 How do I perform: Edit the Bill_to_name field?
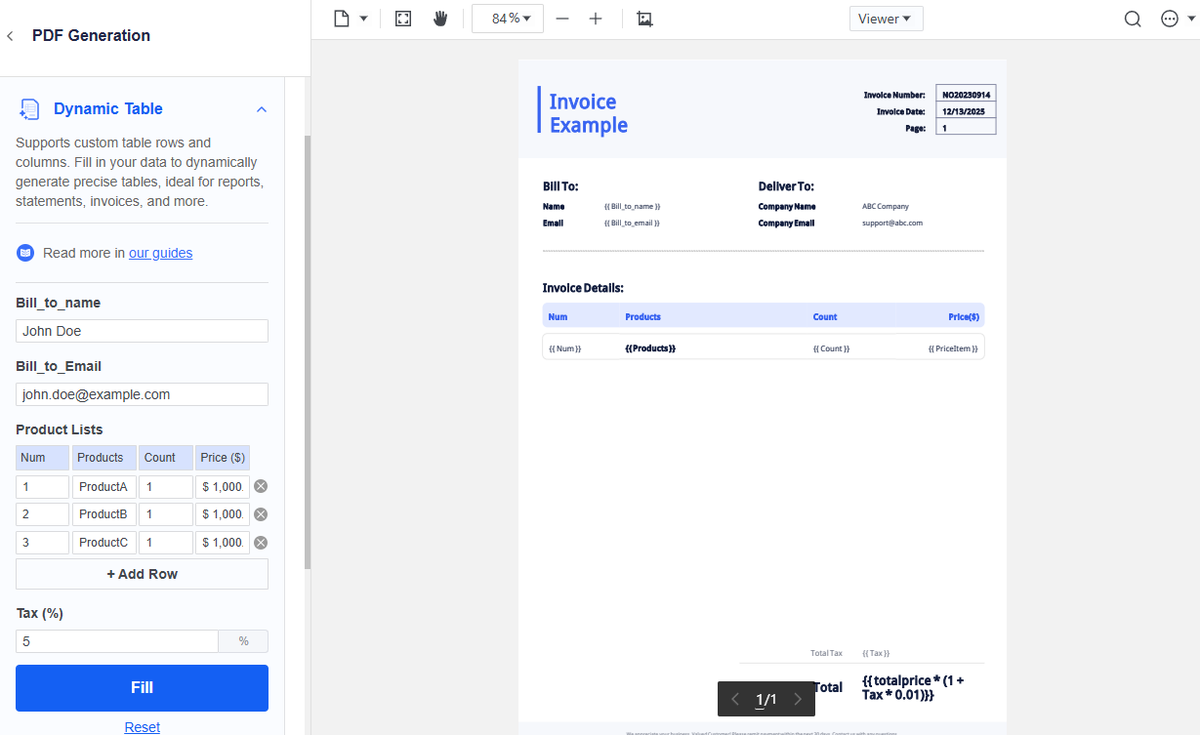point(142,331)
